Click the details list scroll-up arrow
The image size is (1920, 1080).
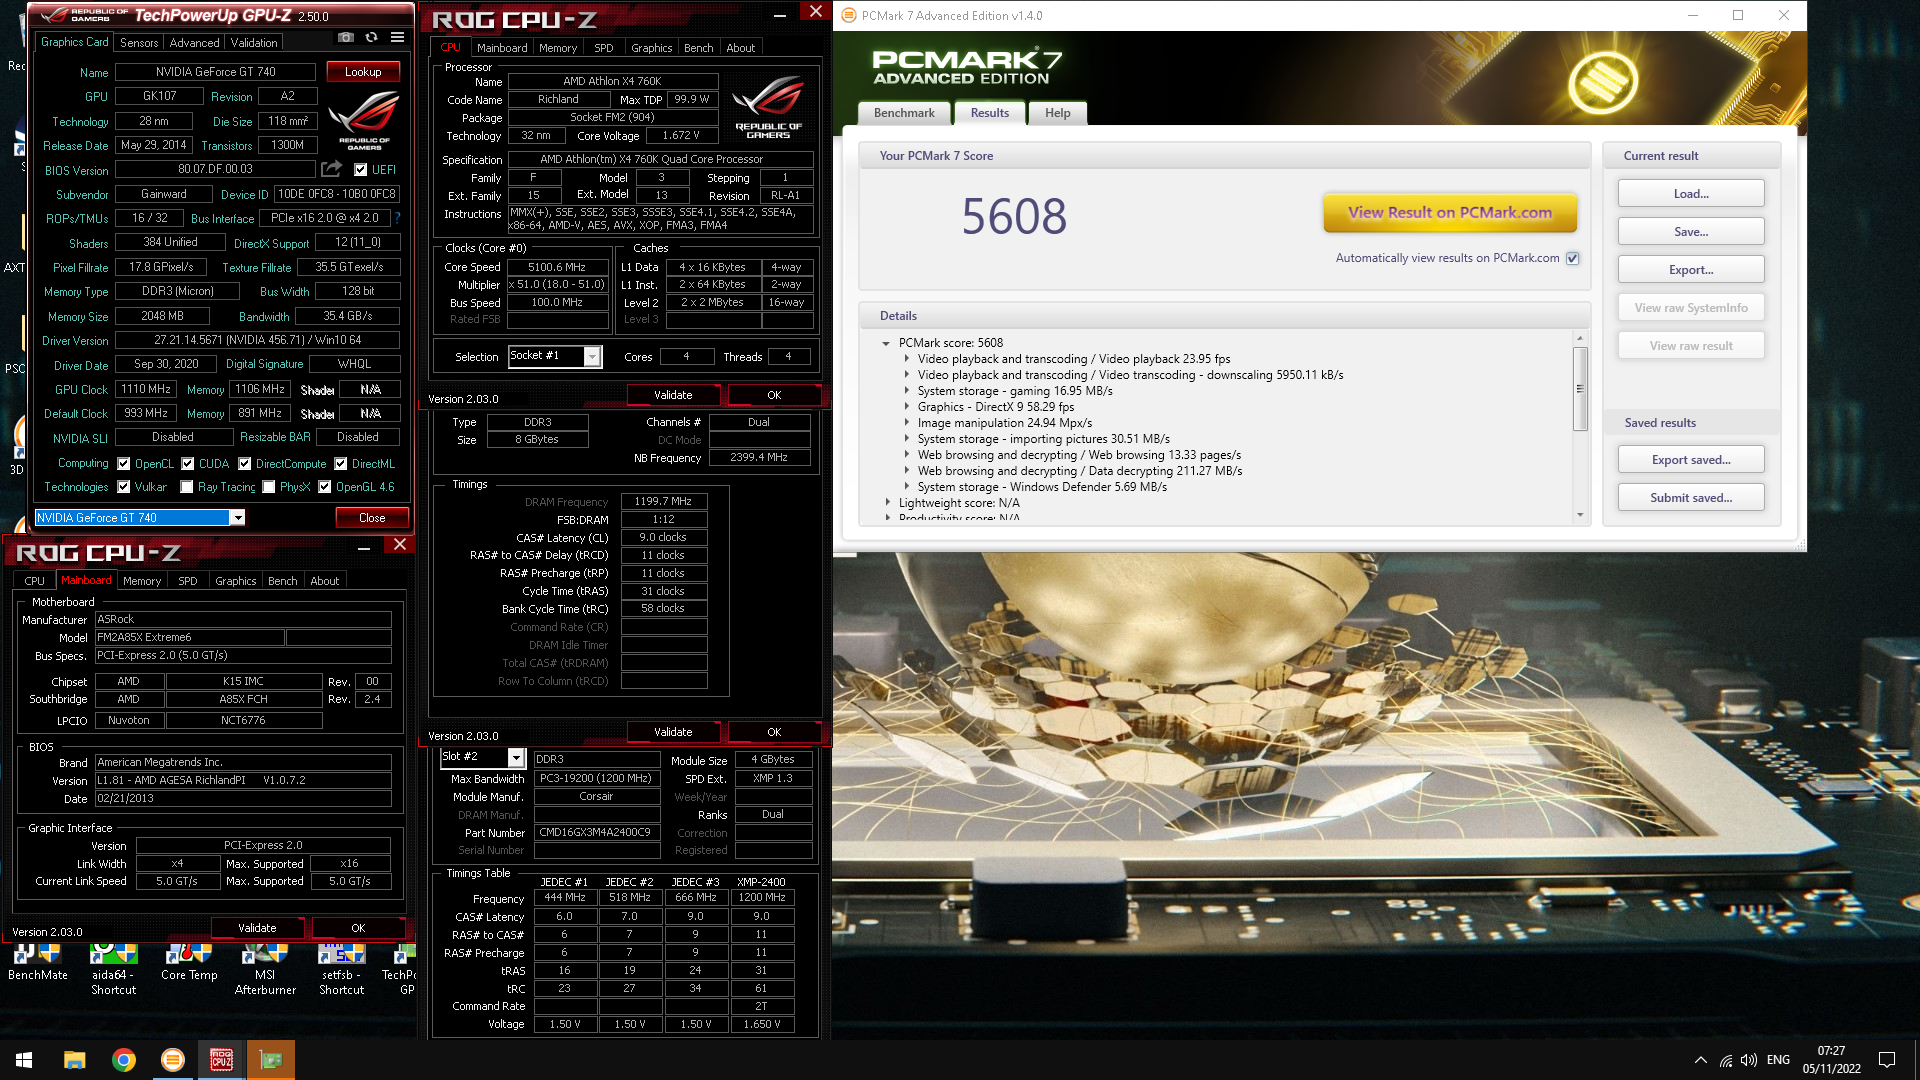1580,338
